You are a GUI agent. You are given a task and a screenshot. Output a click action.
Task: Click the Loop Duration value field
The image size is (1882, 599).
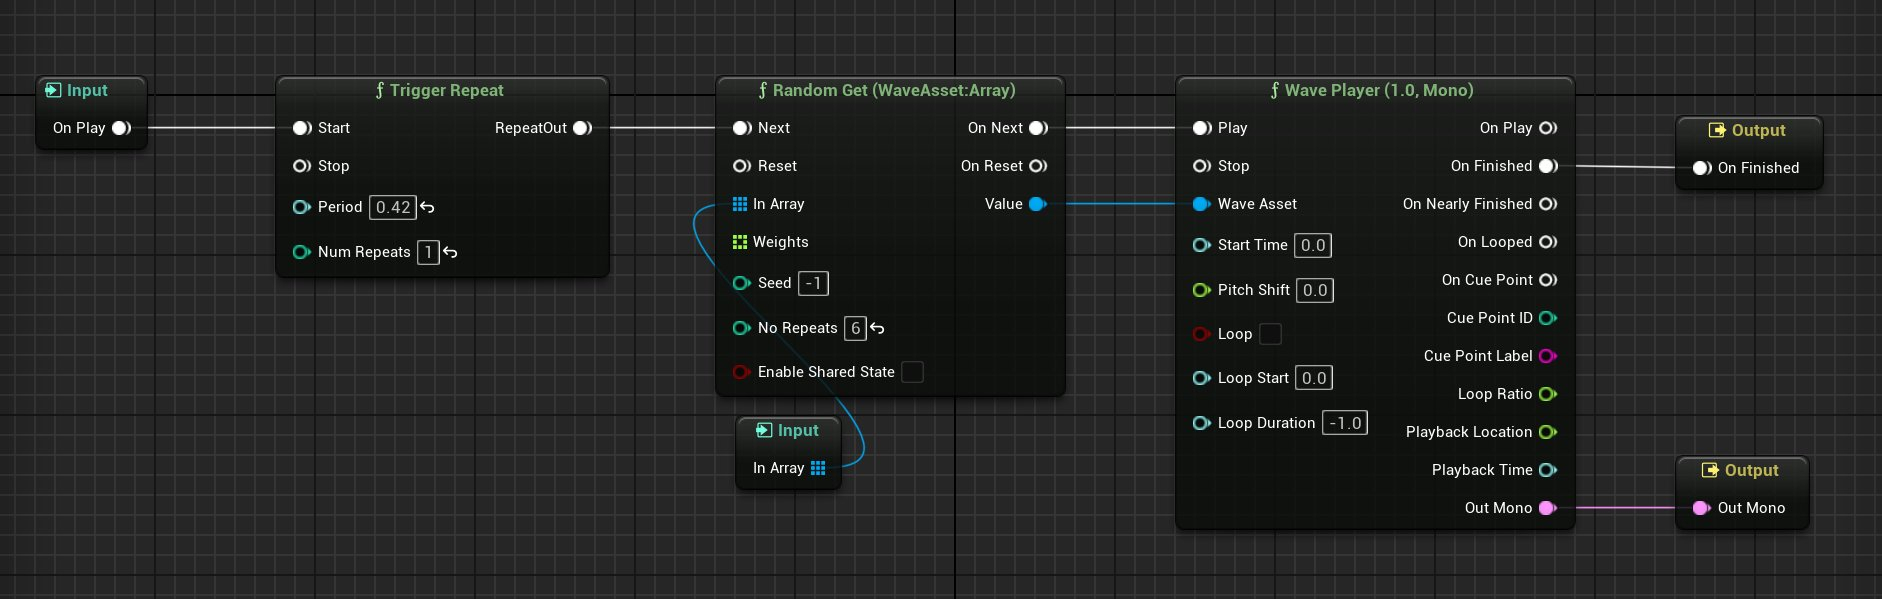tap(1345, 423)
